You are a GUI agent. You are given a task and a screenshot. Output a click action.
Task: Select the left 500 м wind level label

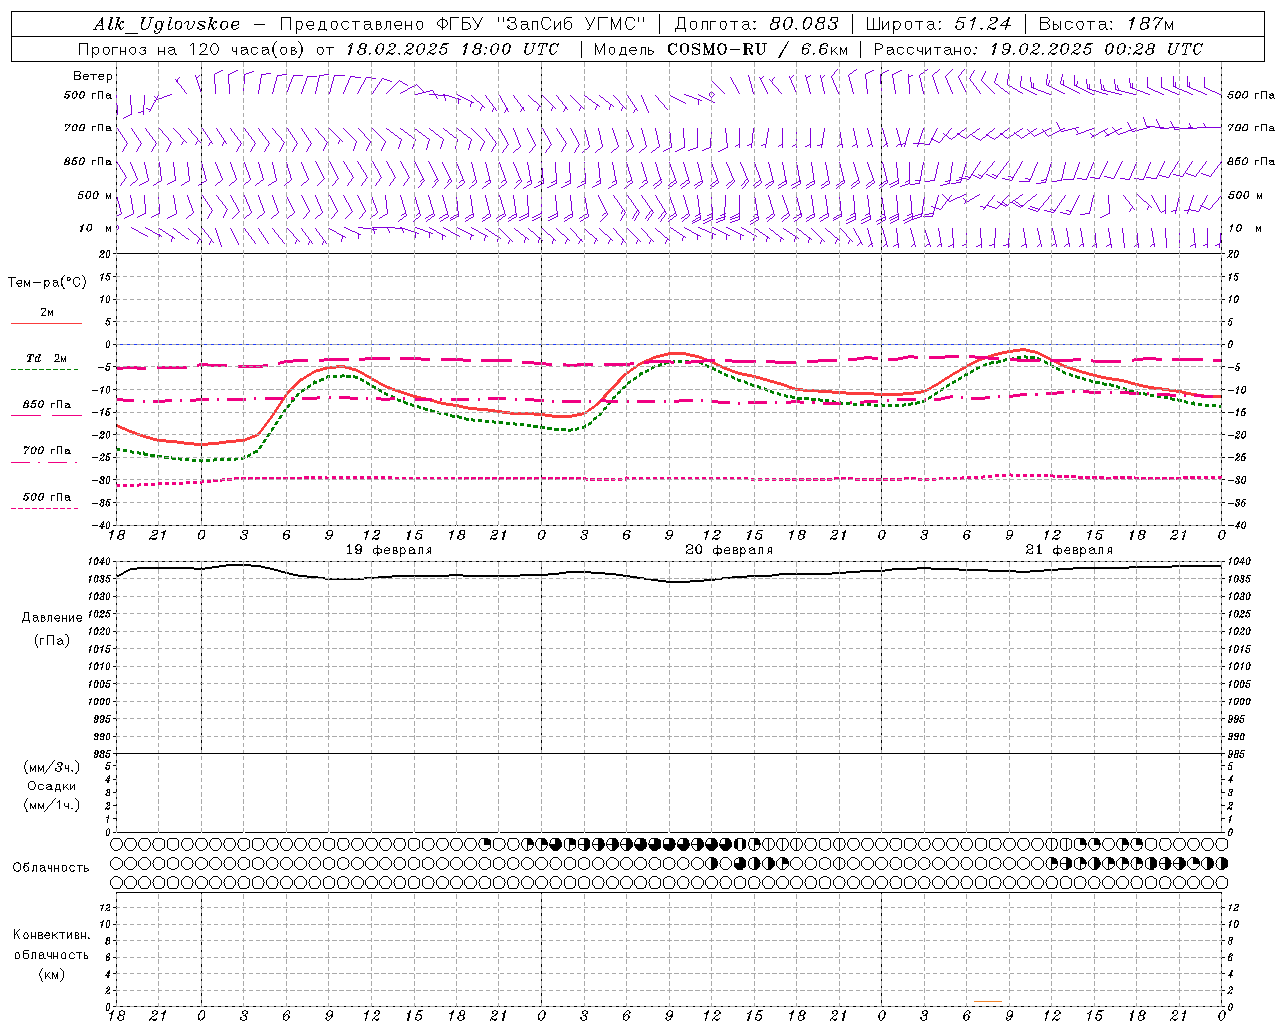96,195
